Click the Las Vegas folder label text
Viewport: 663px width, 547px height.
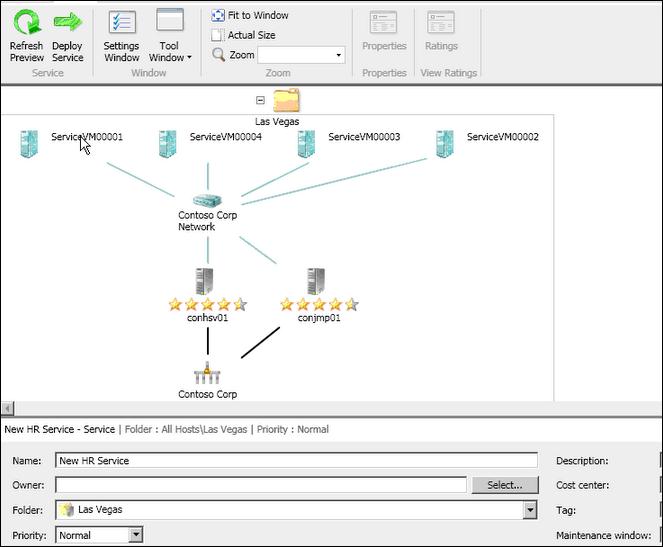click(x=277, y=122)
